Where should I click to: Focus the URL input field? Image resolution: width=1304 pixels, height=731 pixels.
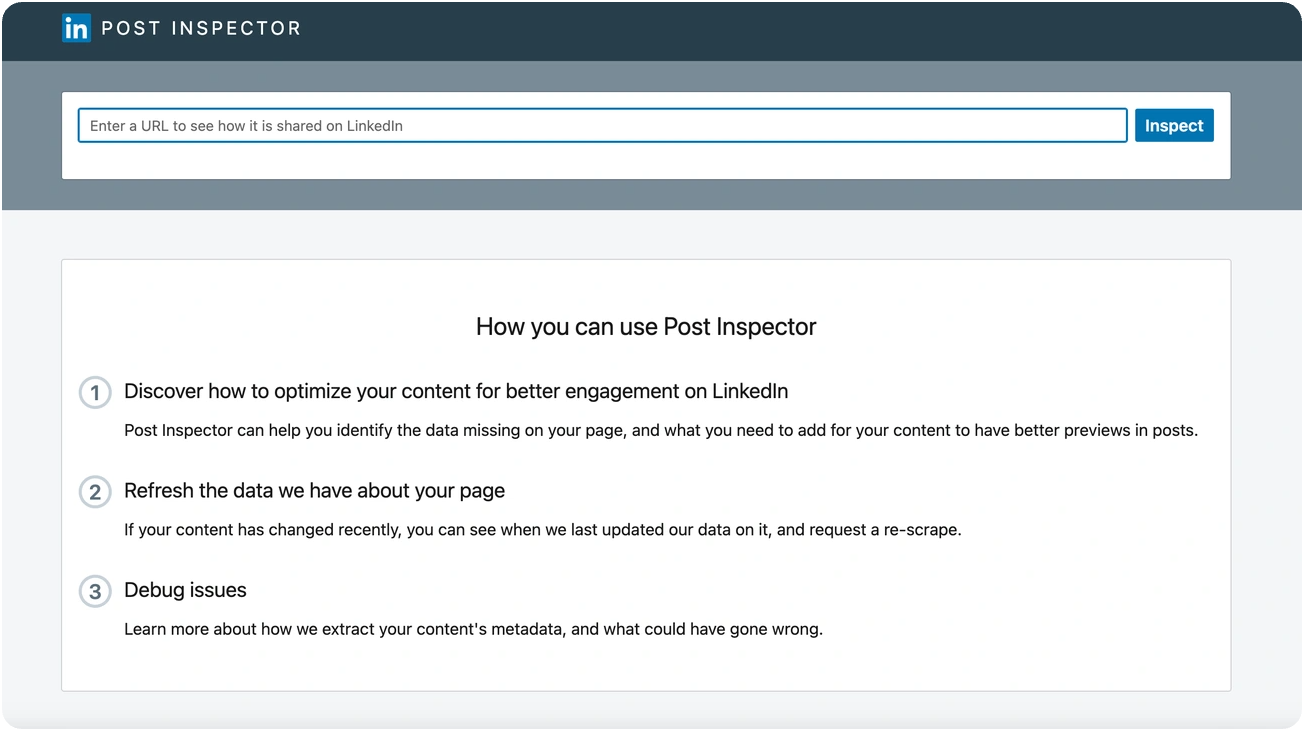click(x=603, y=126)
